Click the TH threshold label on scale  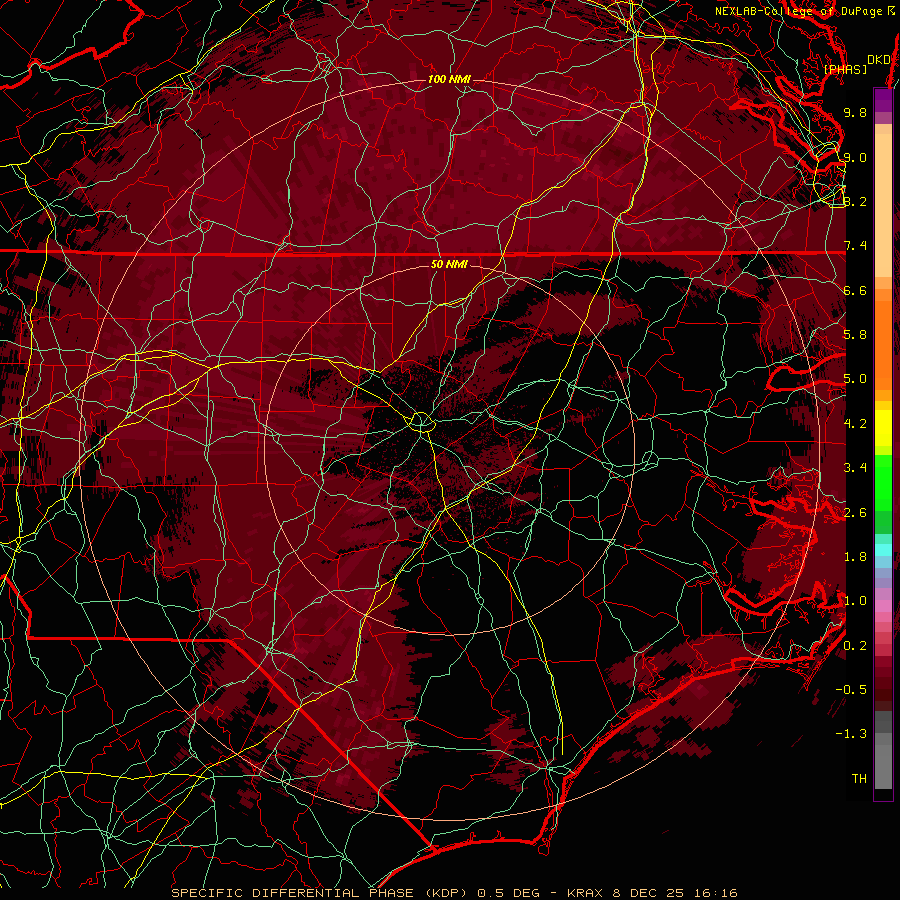(859, 778)
